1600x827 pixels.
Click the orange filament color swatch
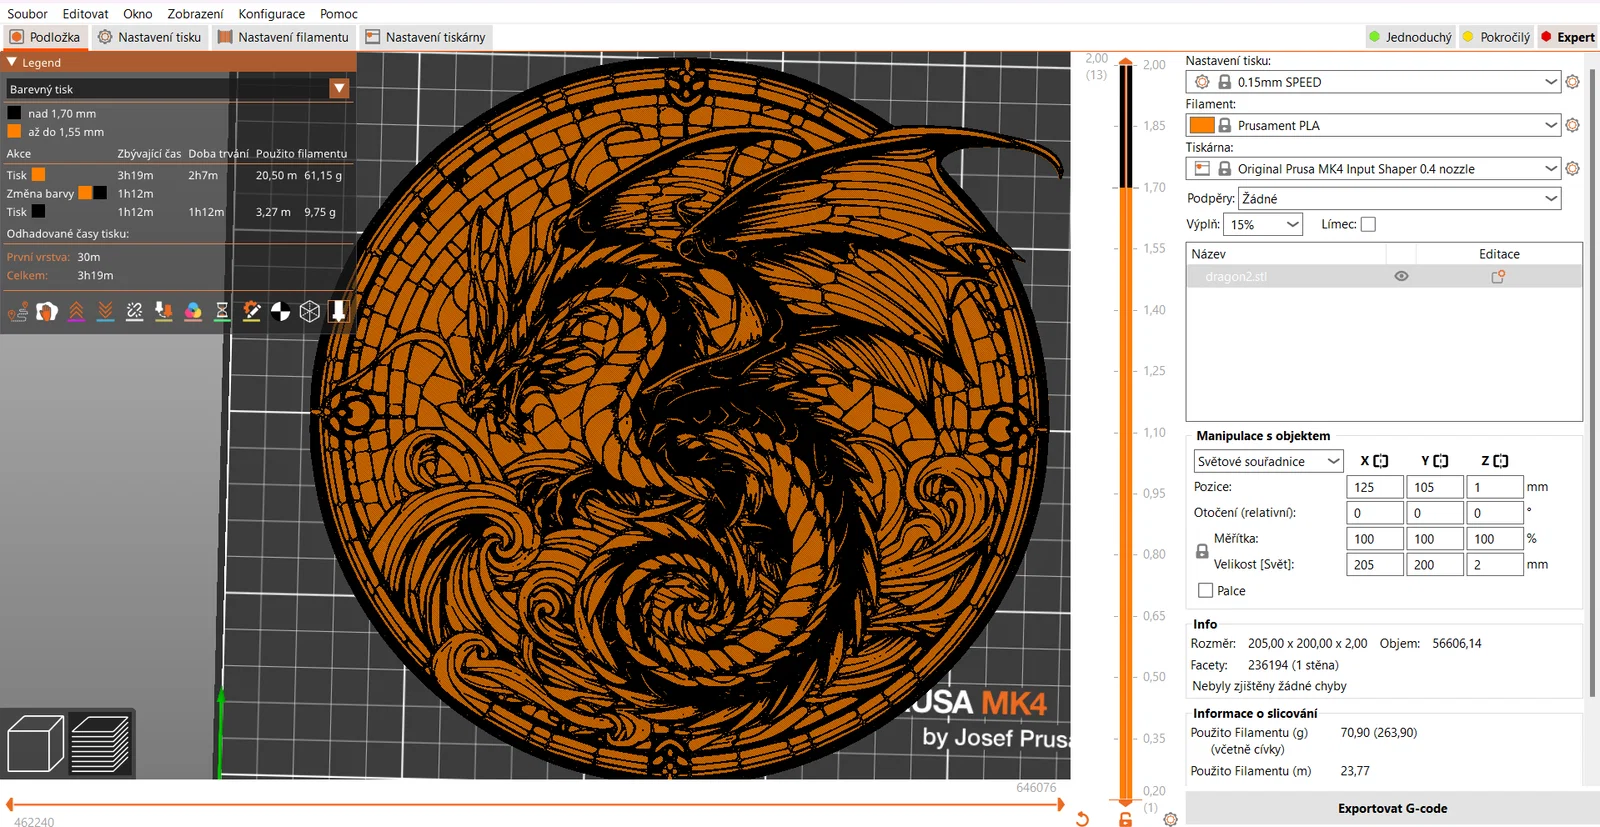pyautogui.click(x=1202, y=125)
